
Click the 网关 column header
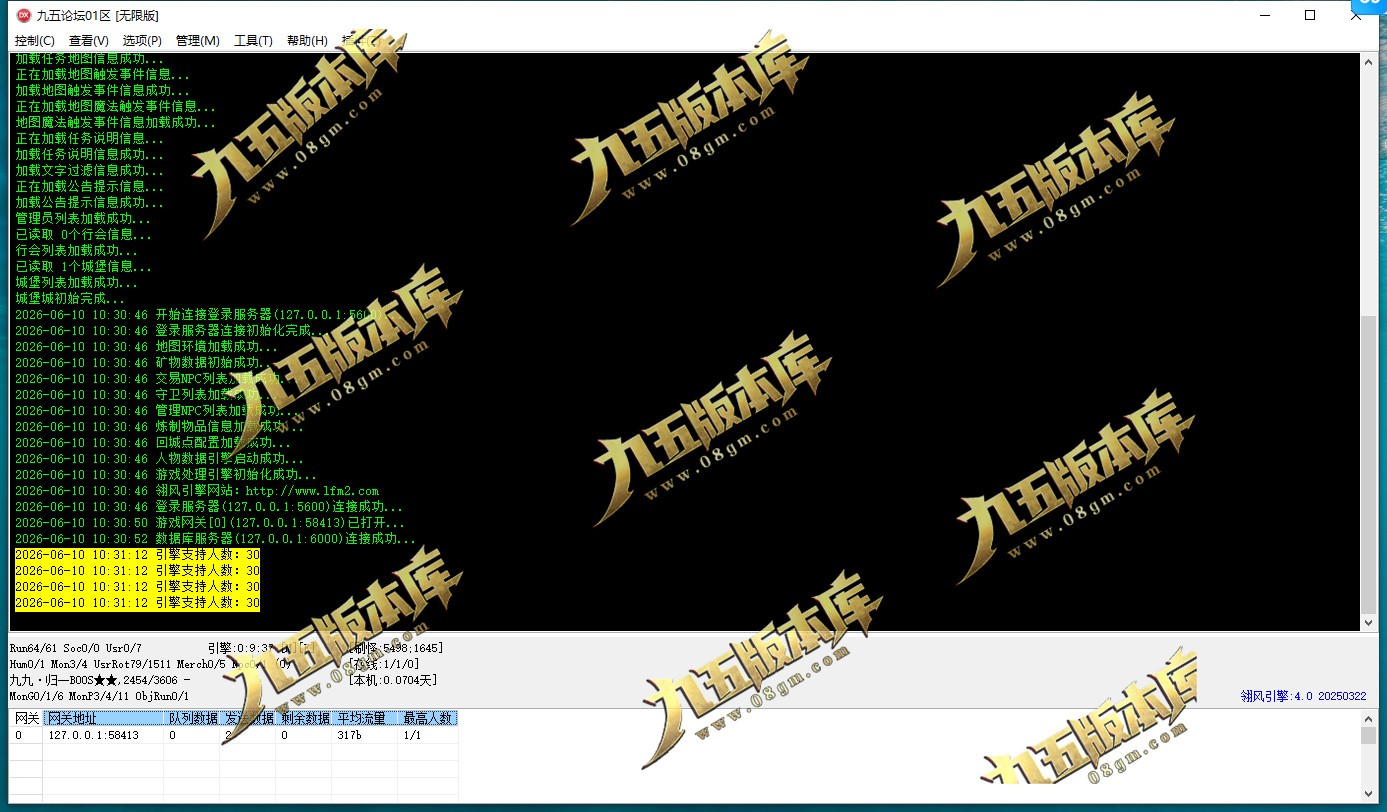pos(27,718)
